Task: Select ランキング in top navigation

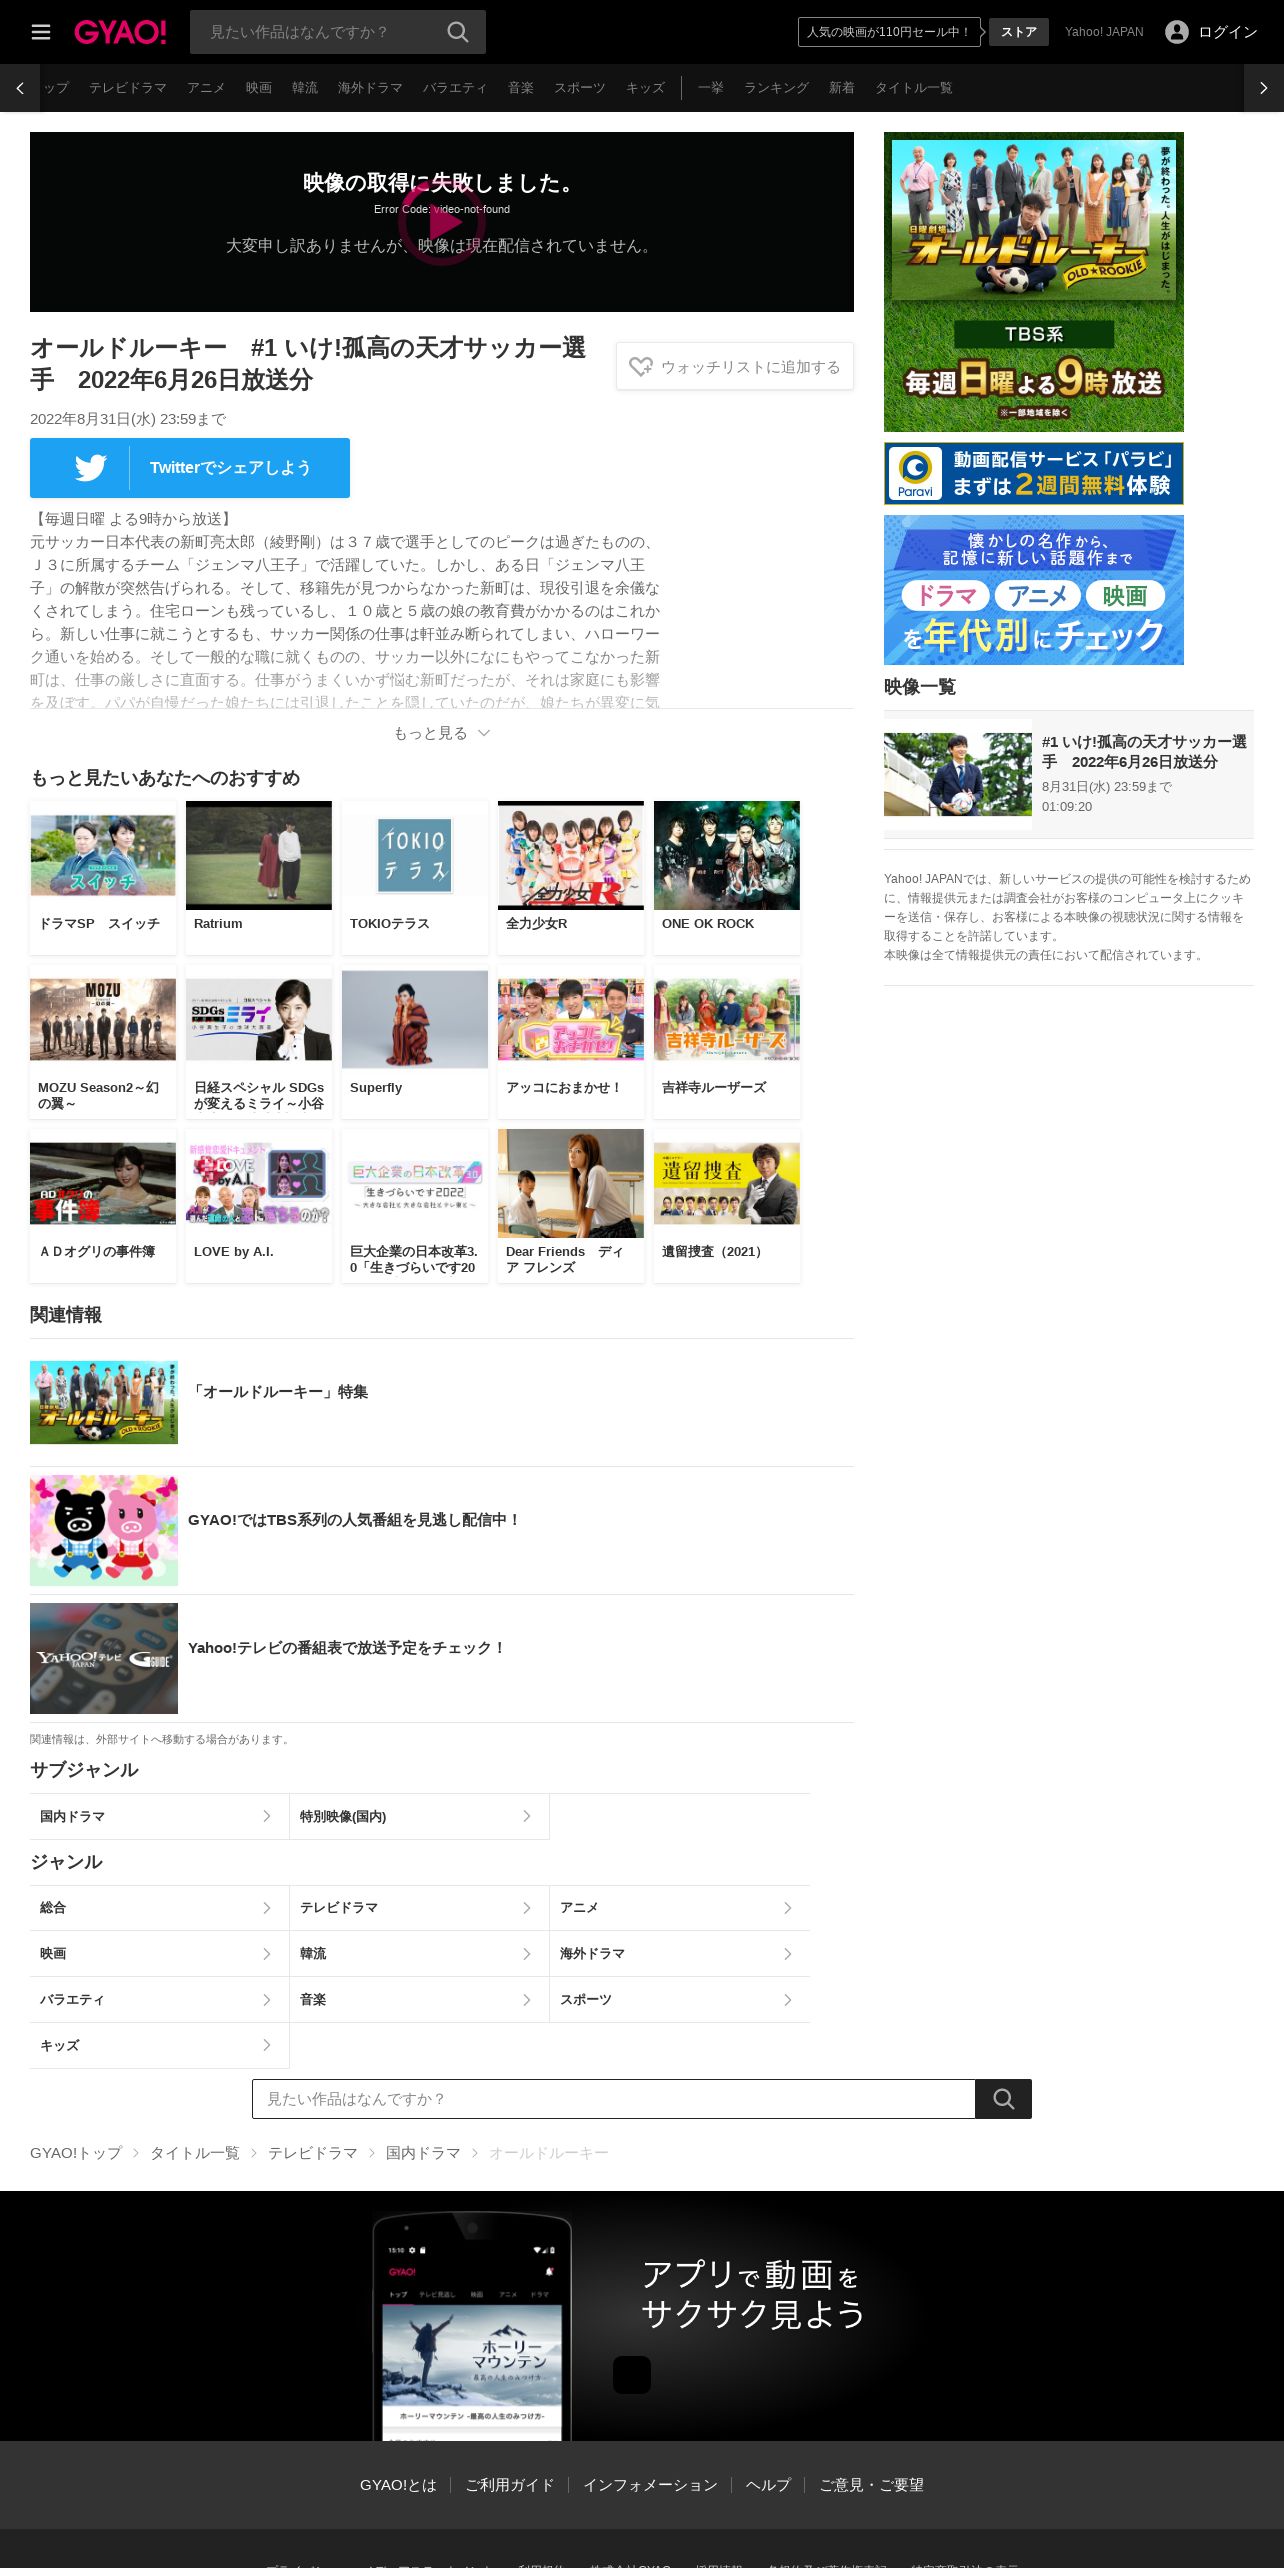Action: click(x=776, y=88)
